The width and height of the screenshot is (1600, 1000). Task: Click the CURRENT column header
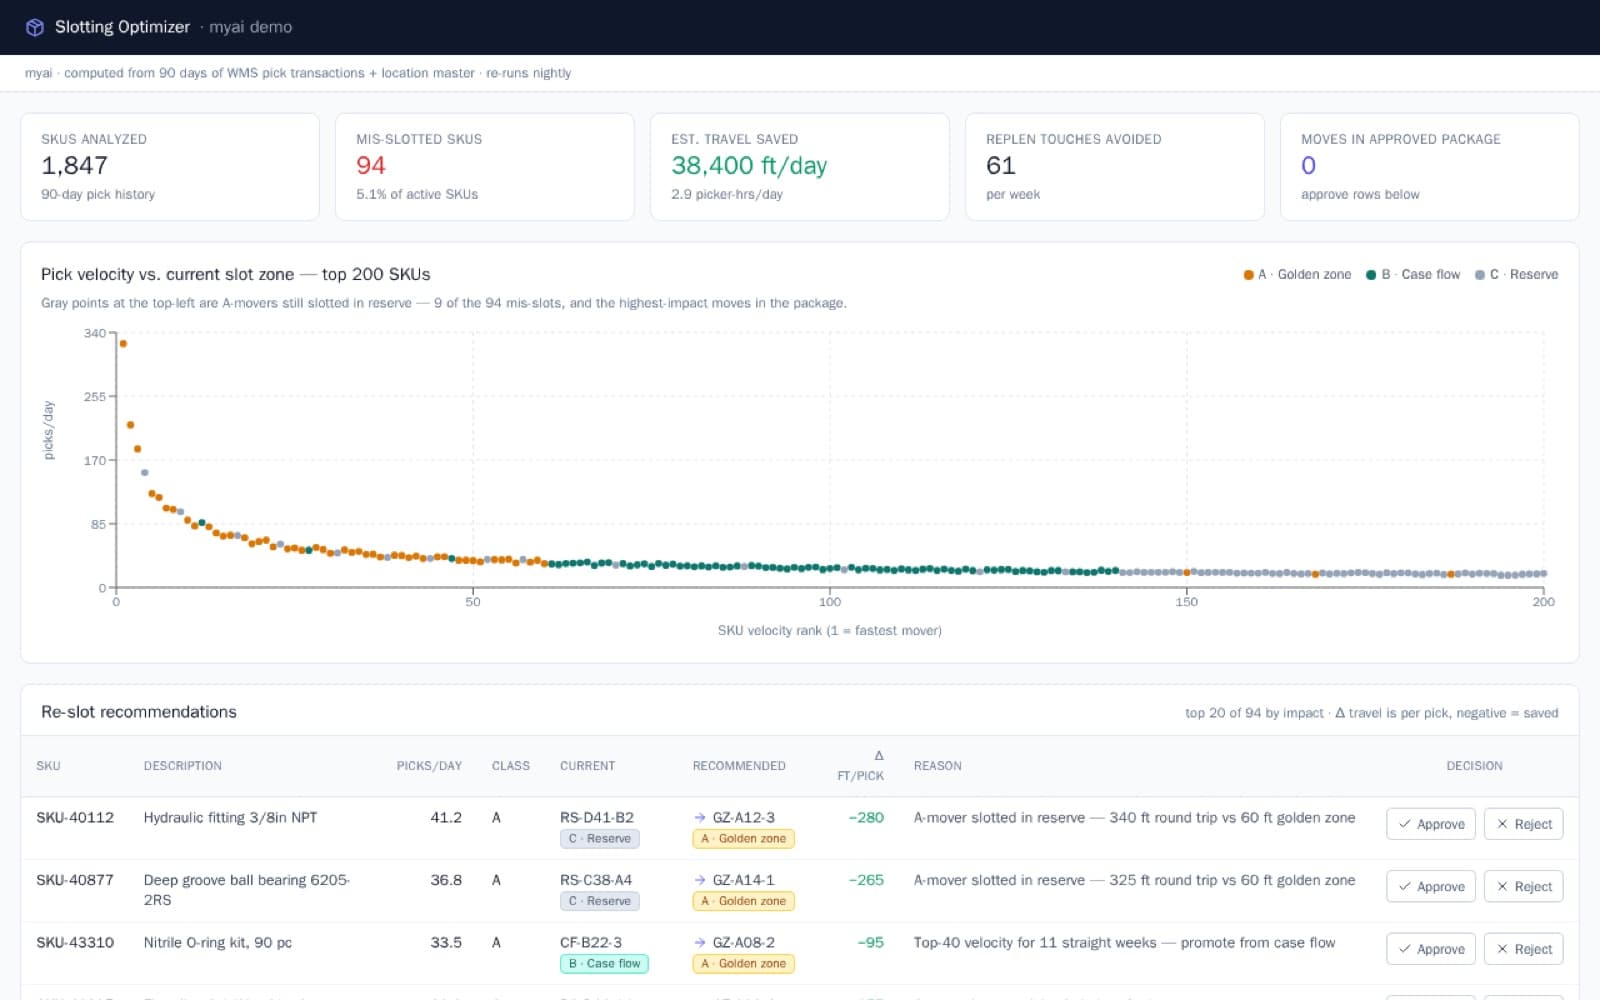[588, 766]
